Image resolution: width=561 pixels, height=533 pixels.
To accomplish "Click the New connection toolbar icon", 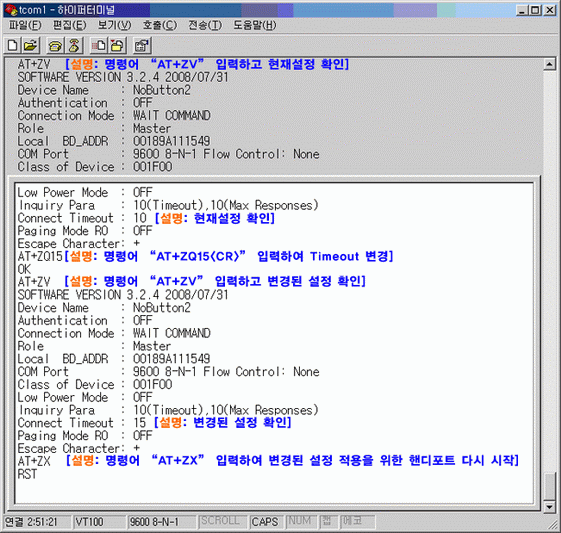I will [x=13, y=45].
